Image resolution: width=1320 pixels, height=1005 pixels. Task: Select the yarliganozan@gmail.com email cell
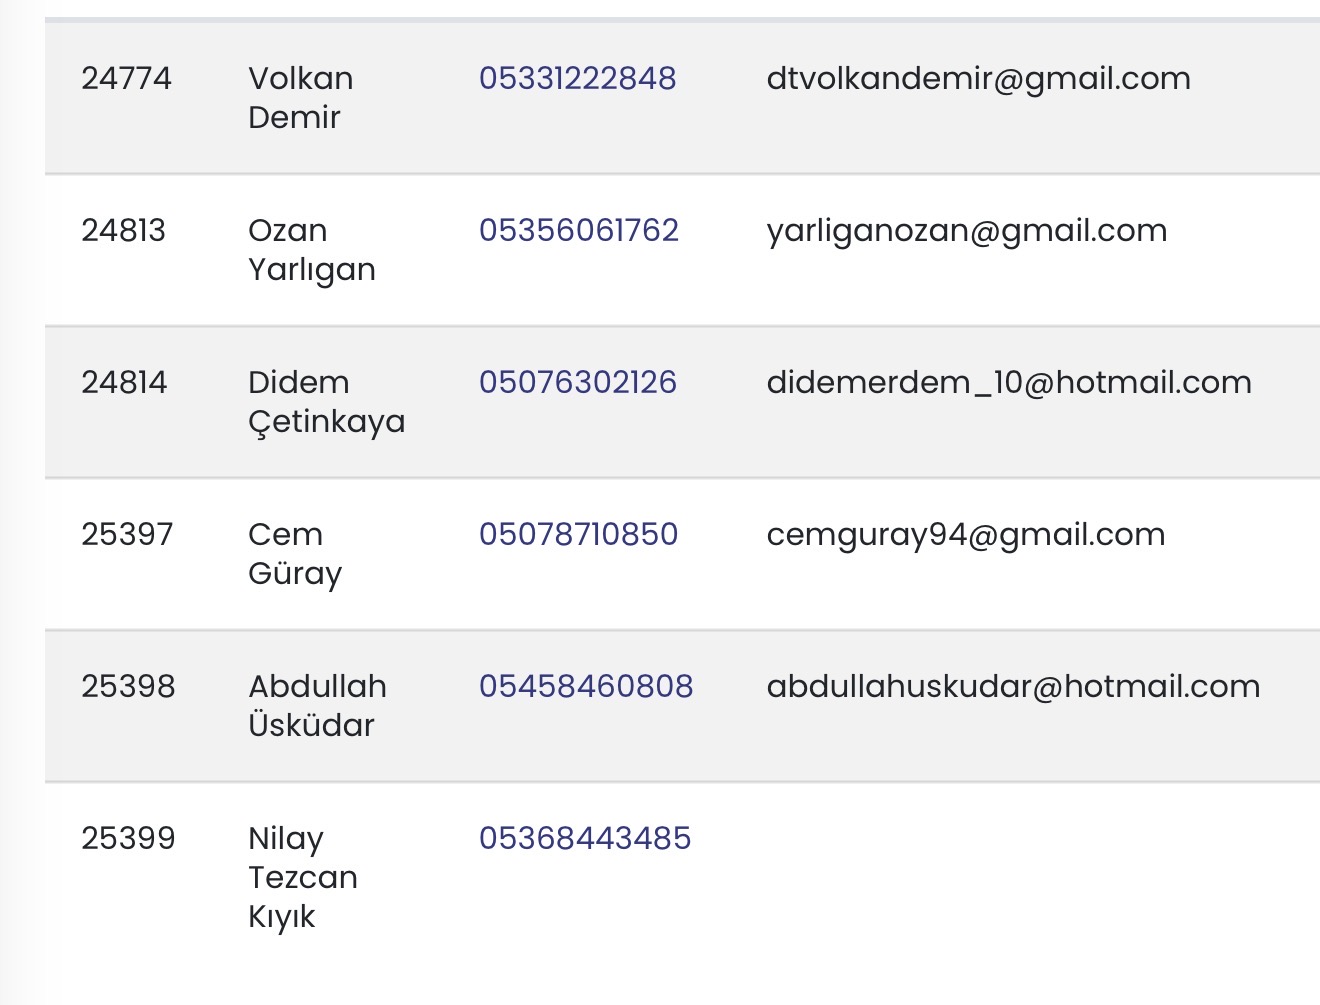(x=966, y=231)
